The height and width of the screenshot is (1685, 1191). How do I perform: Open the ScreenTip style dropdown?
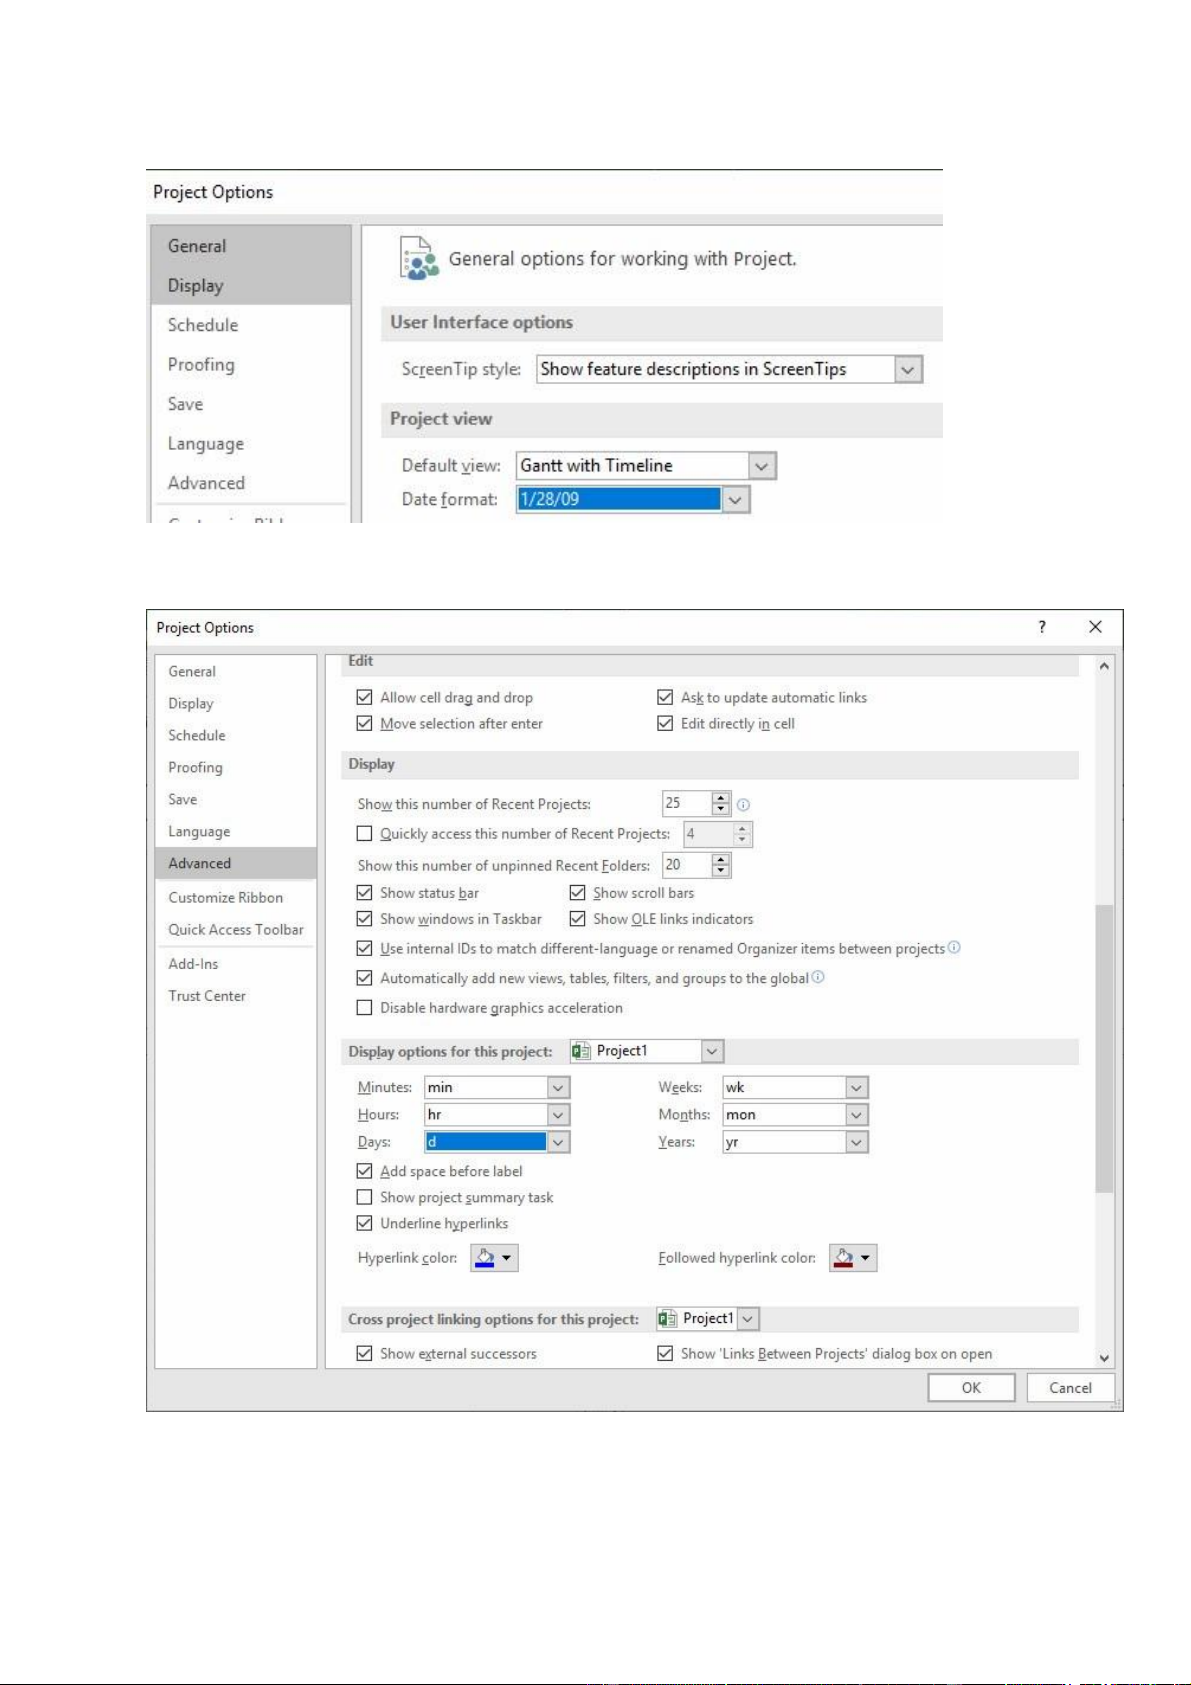coord(907,370)
